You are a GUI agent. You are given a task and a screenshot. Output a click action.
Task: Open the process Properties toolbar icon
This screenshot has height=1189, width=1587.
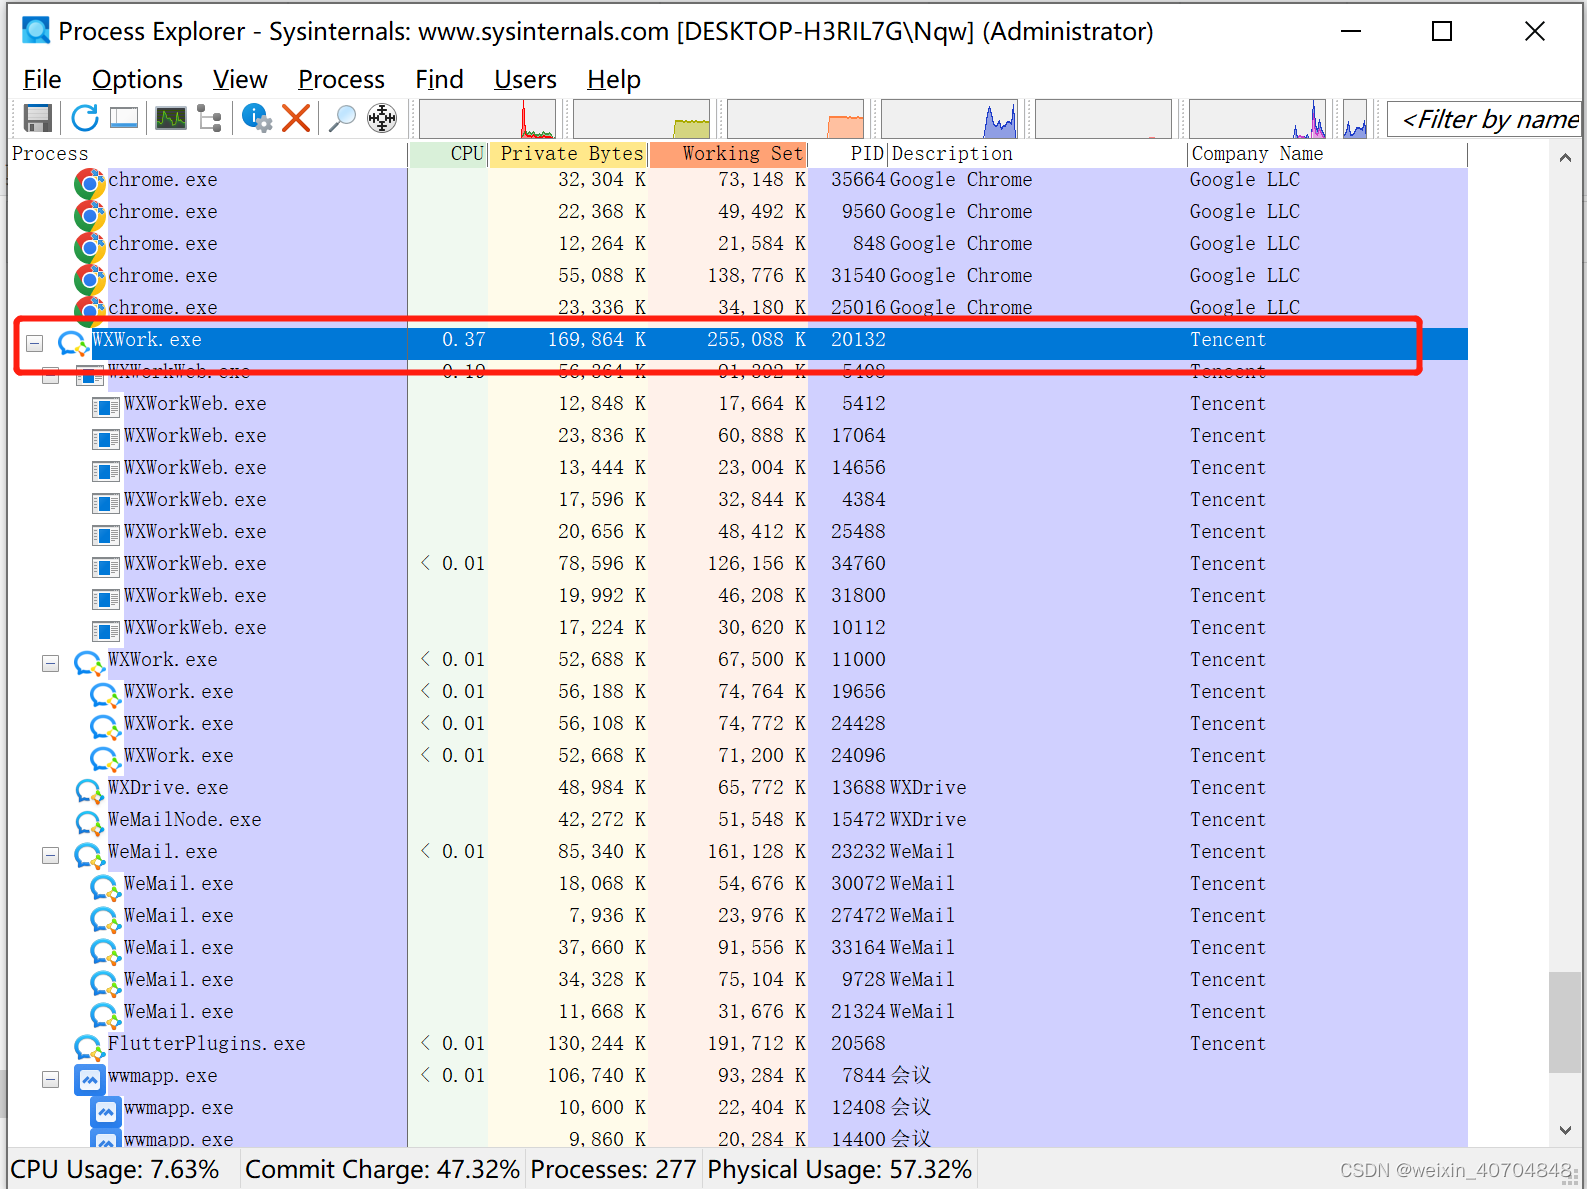[x=257, y=118]
